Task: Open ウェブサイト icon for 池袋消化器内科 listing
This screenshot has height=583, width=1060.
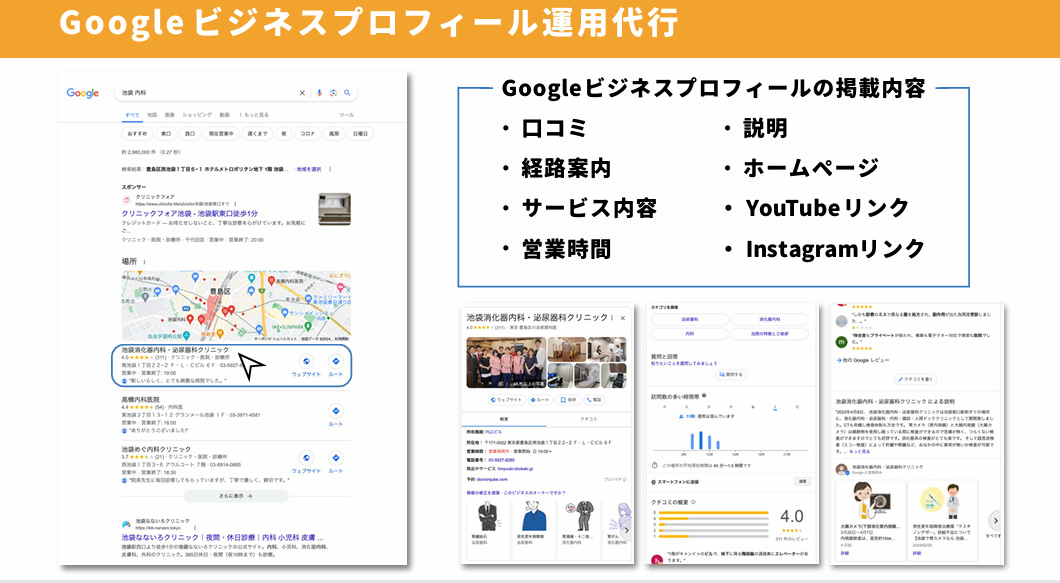Action: click(x=306, y=363)
